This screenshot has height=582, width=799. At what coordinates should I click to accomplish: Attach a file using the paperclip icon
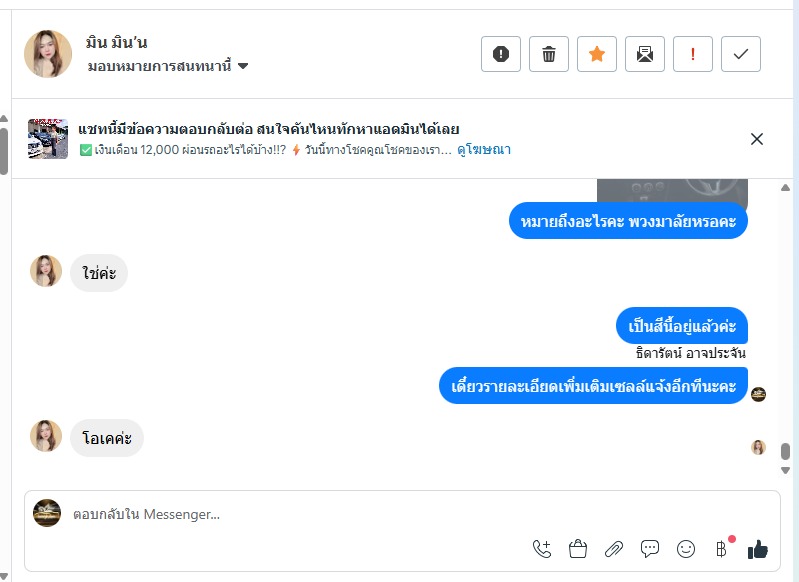(x=613, y=548)
